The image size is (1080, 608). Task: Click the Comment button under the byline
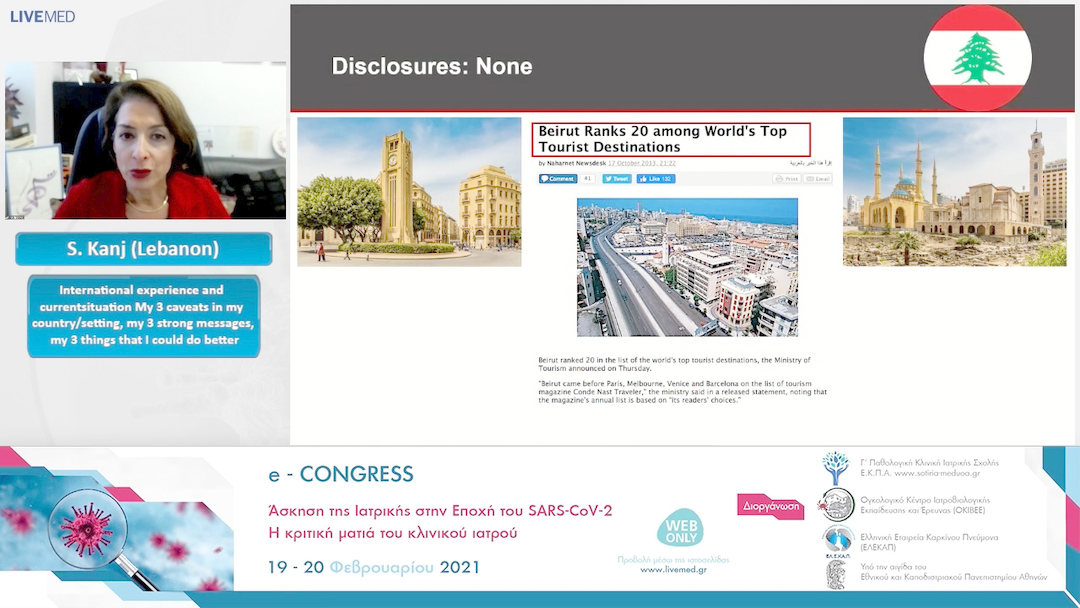pos(558,178)
